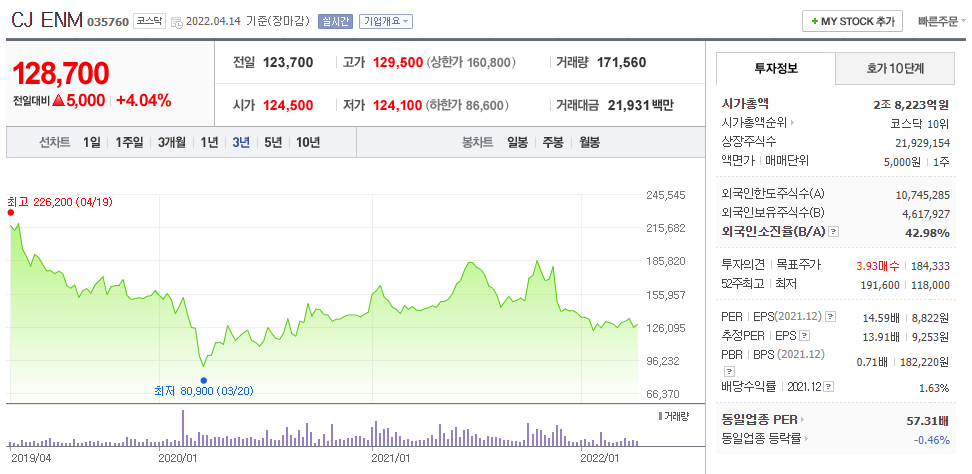Screen dimensions: 972x474
Task: Select the 1주일 line chart period
Action: point(129,143)
